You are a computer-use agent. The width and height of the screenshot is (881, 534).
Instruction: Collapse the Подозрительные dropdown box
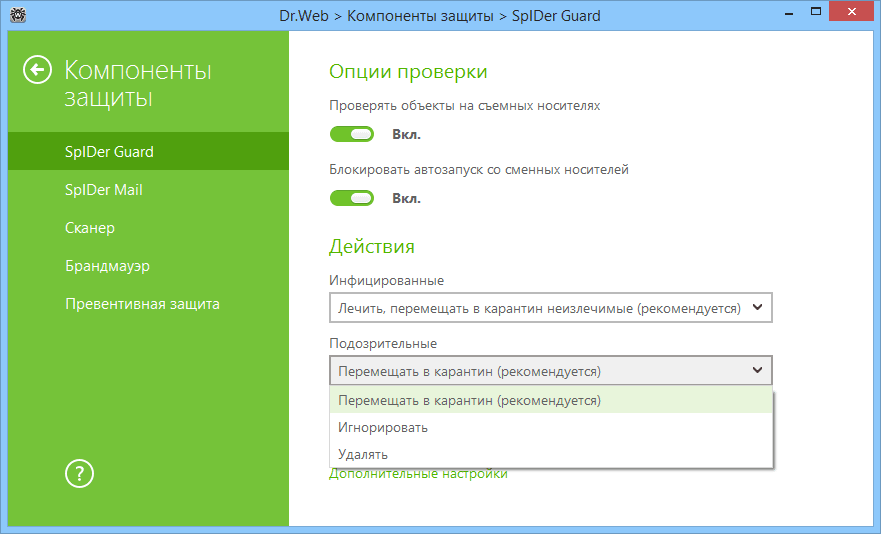click(x=551, y=370)
